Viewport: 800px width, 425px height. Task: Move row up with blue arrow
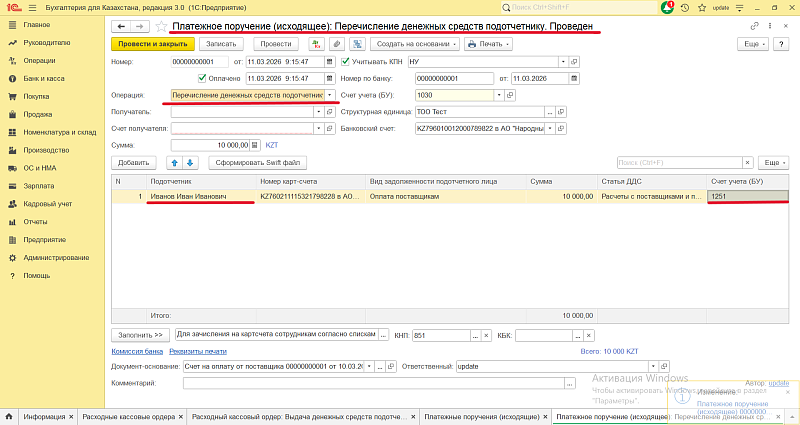[175, 162]
